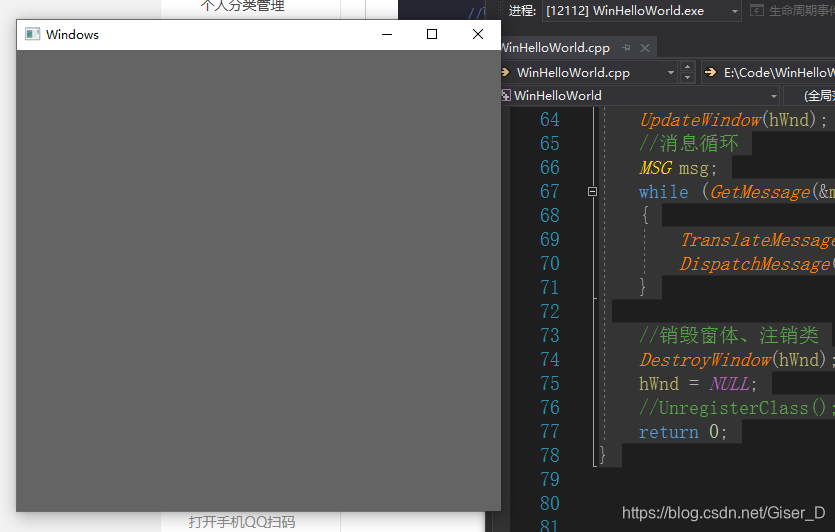Image resolution: width=835 pixels, height=532 pixels.
Task: Click the arrow icon before E:\Code path
Action: click(710, 72)
